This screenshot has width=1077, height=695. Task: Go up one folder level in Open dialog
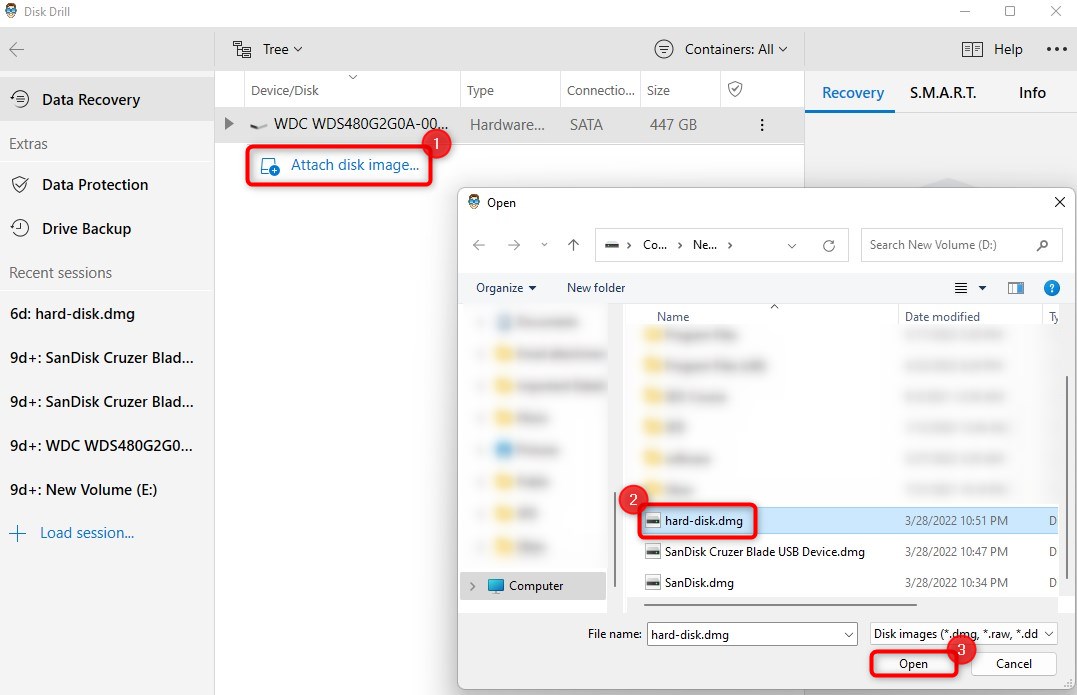pos(574,245)
